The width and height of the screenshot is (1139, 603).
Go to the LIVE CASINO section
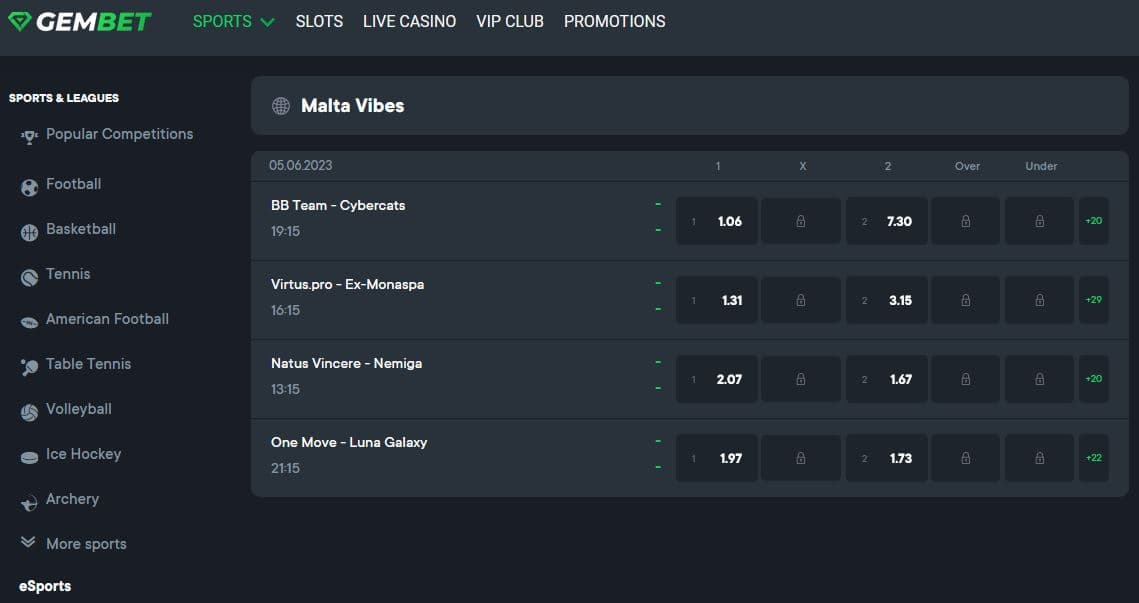(x=409, y=21)
